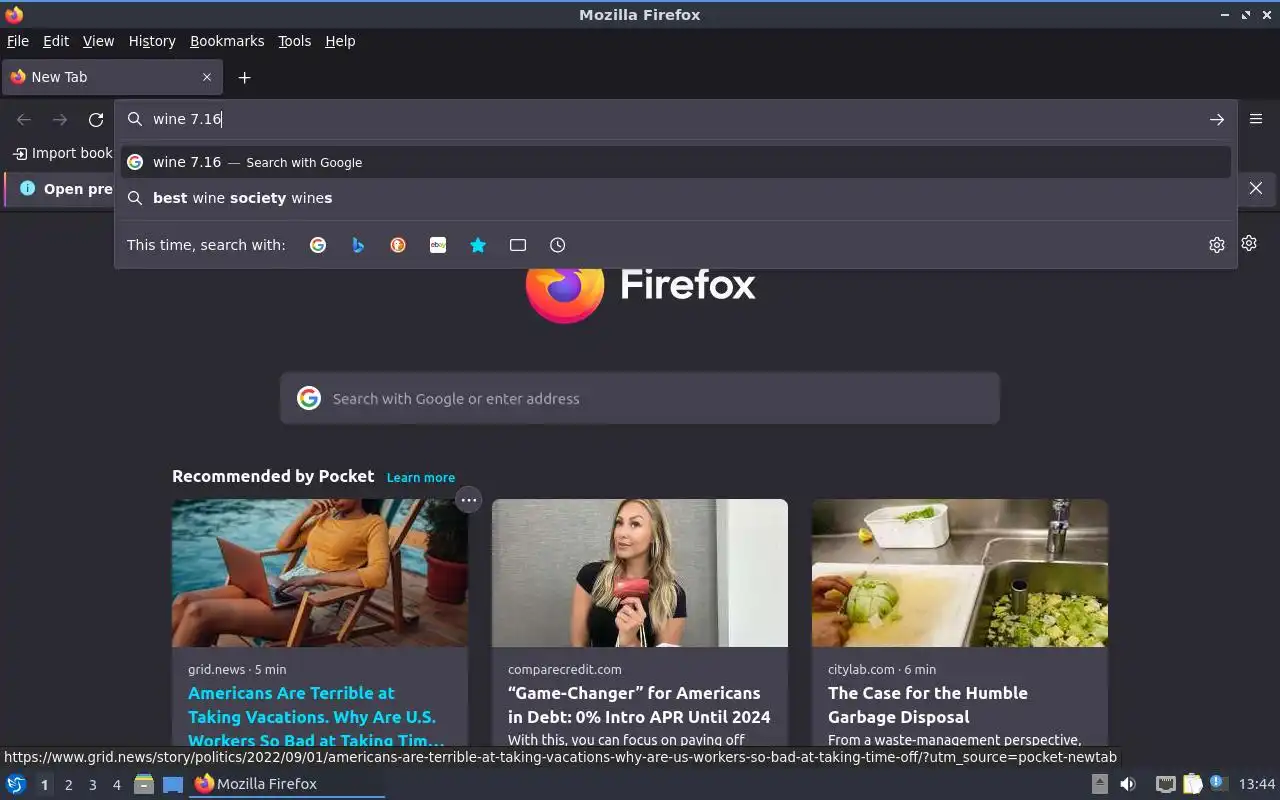Open volume control in system tray
The image size is (1280, 800).
[x=1127, y=784]
